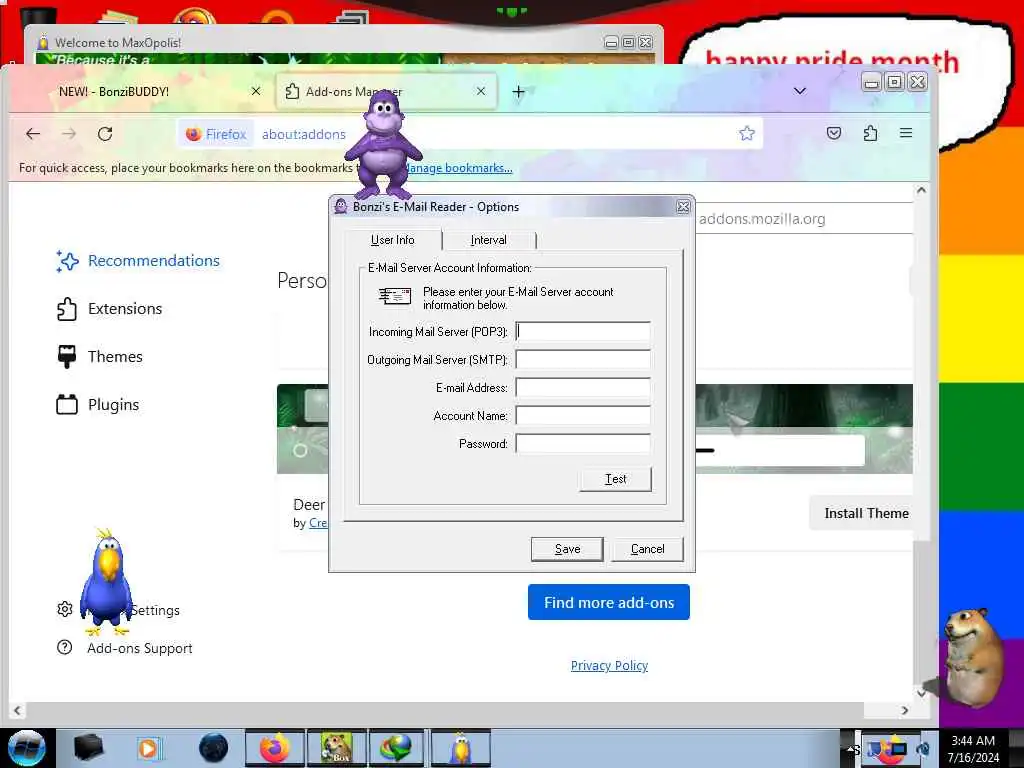
Task: Close the Bonzi's E-Mail Reader Options dialog
Action: point(683,207)
